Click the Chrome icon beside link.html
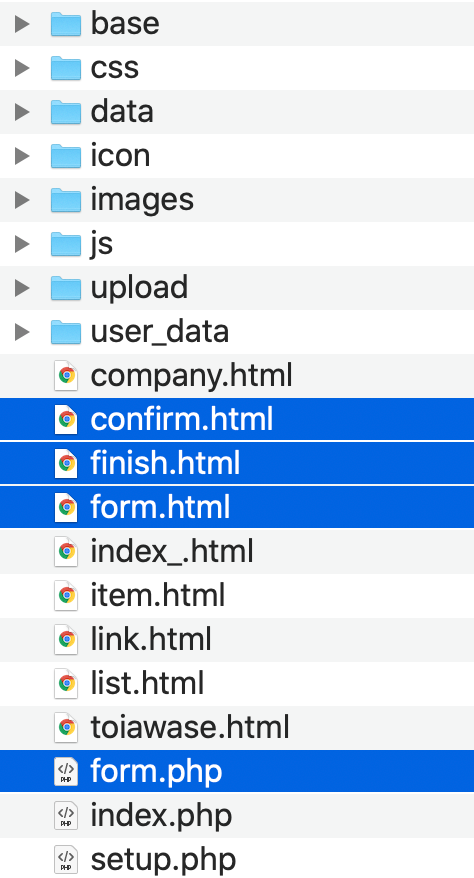This screenshot has height=878, width=474. (x=66, y=639)
